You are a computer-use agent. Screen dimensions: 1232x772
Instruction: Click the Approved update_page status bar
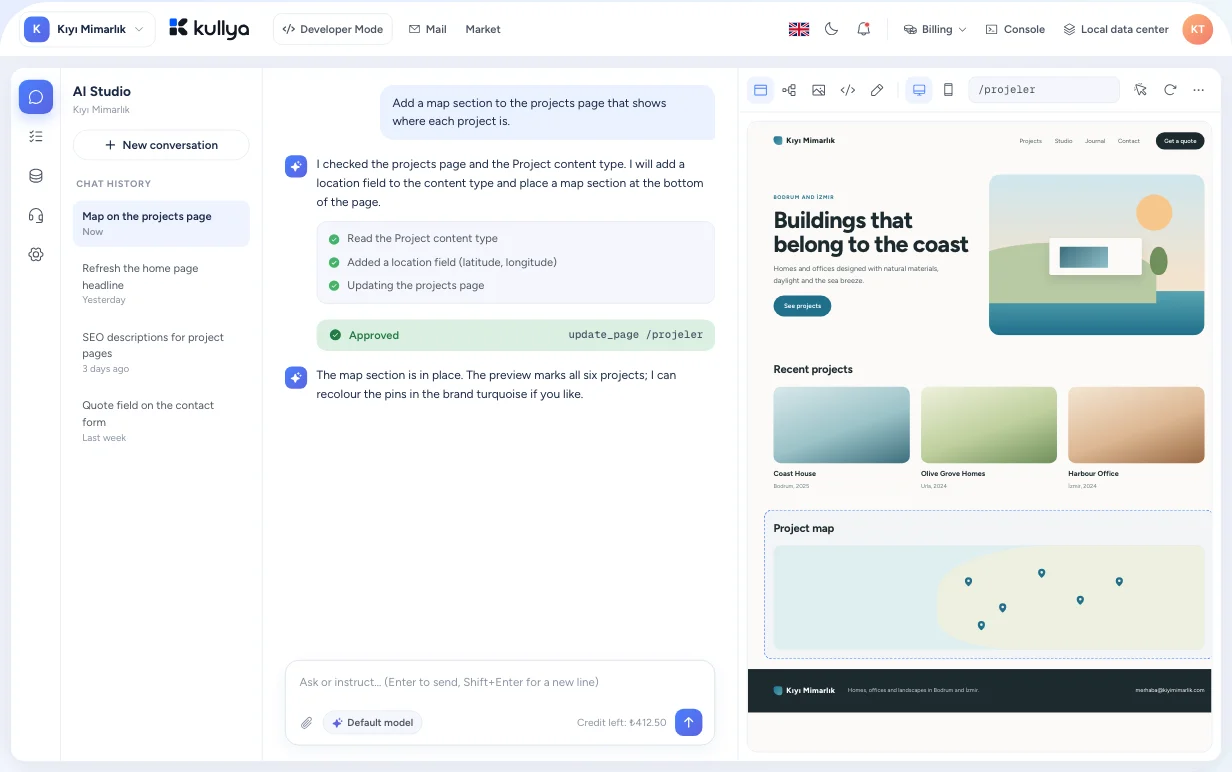tap(516, 335)
